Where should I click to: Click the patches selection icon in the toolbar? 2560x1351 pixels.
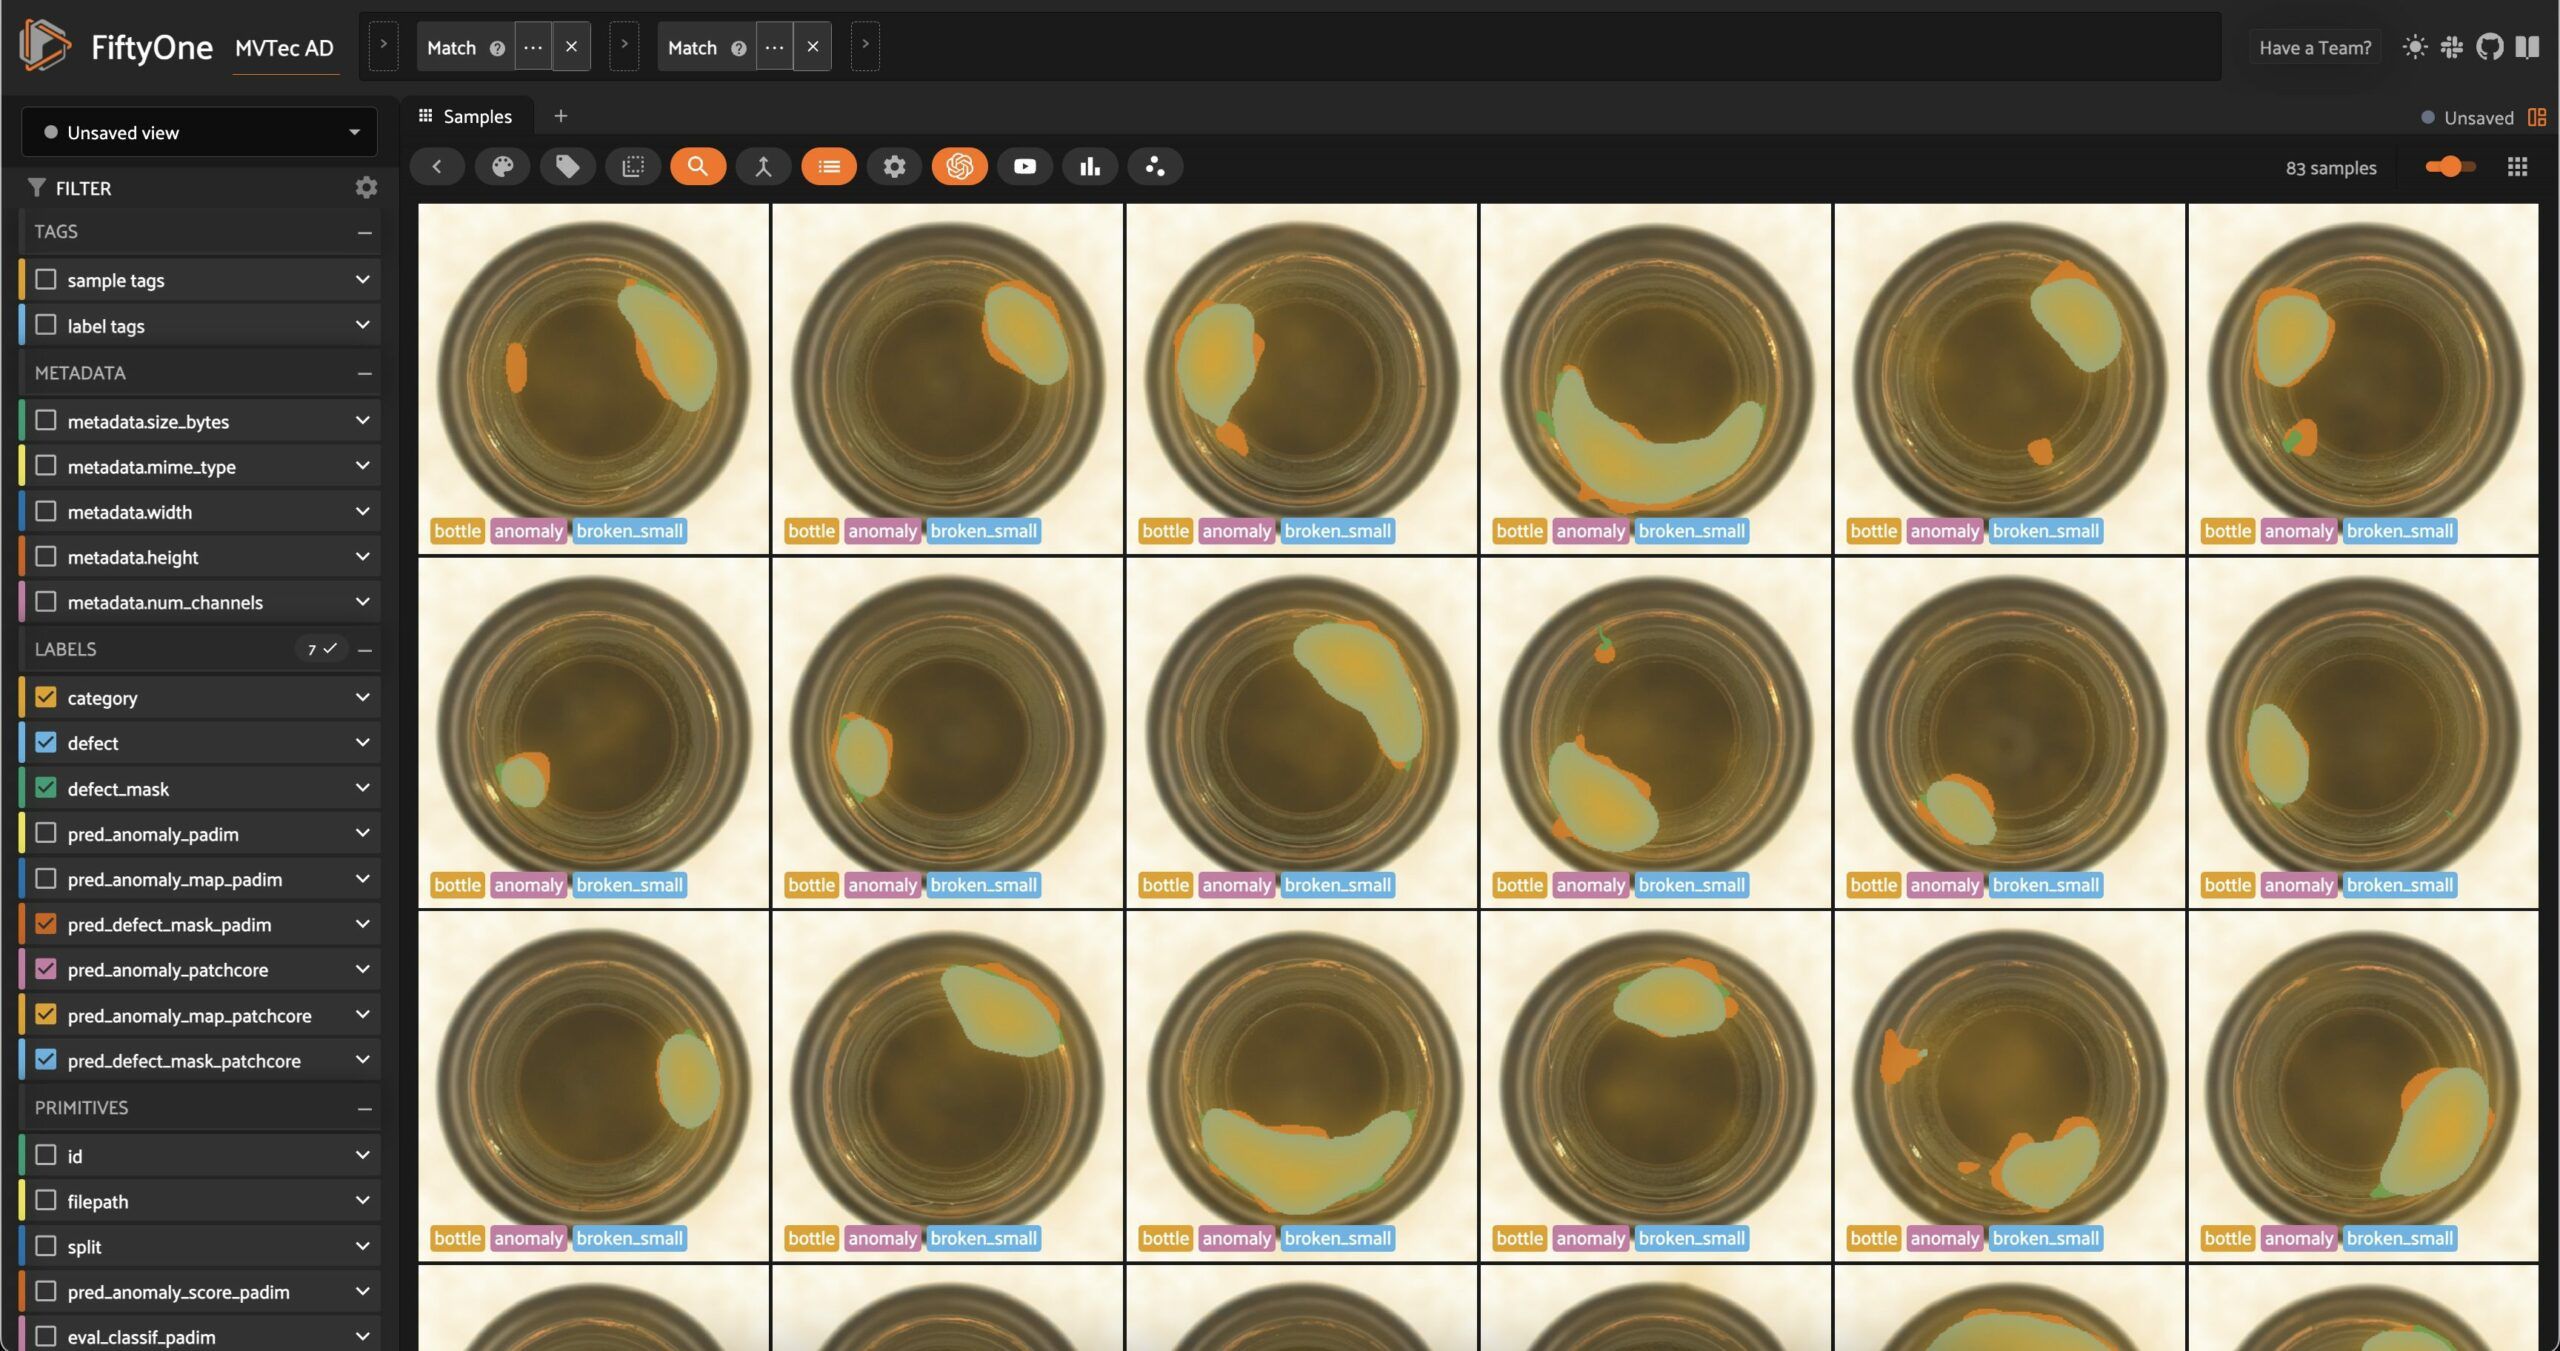[632, 167]
